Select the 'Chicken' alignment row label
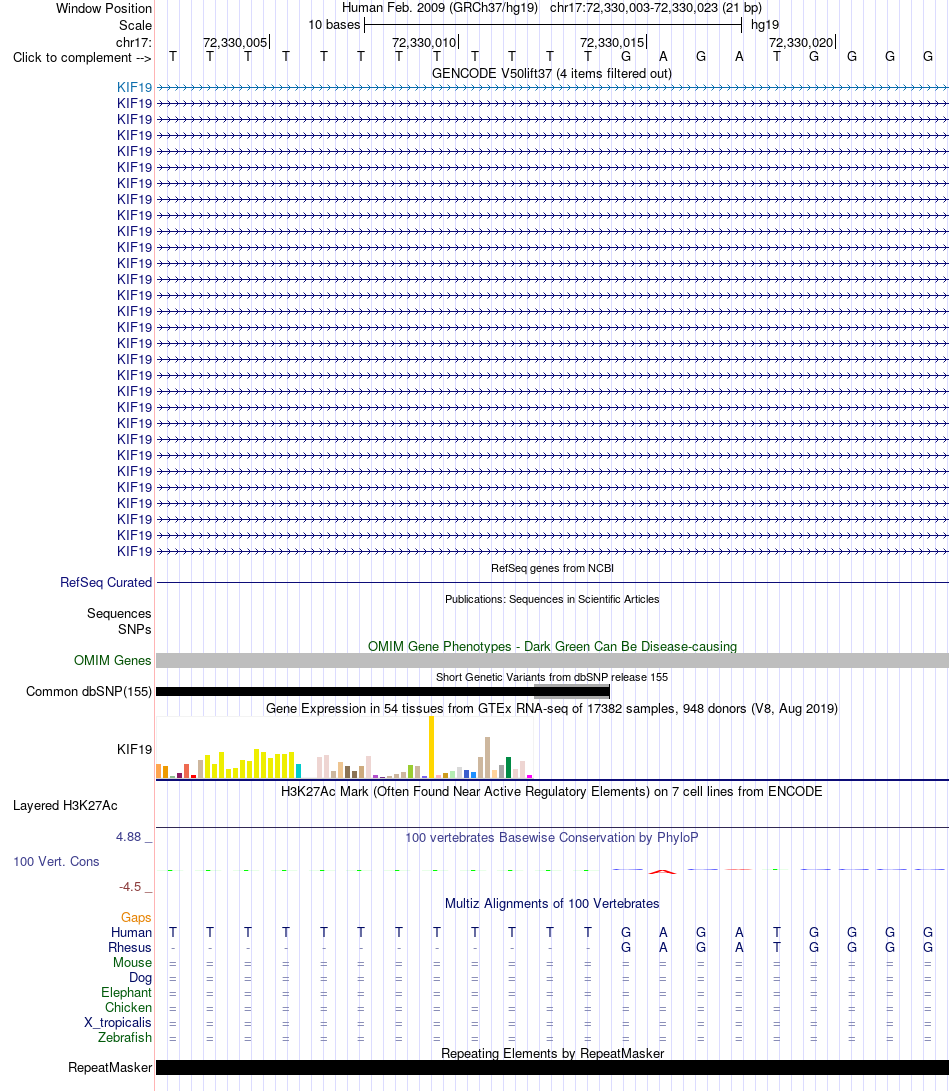 click(x=128, y=1008)
